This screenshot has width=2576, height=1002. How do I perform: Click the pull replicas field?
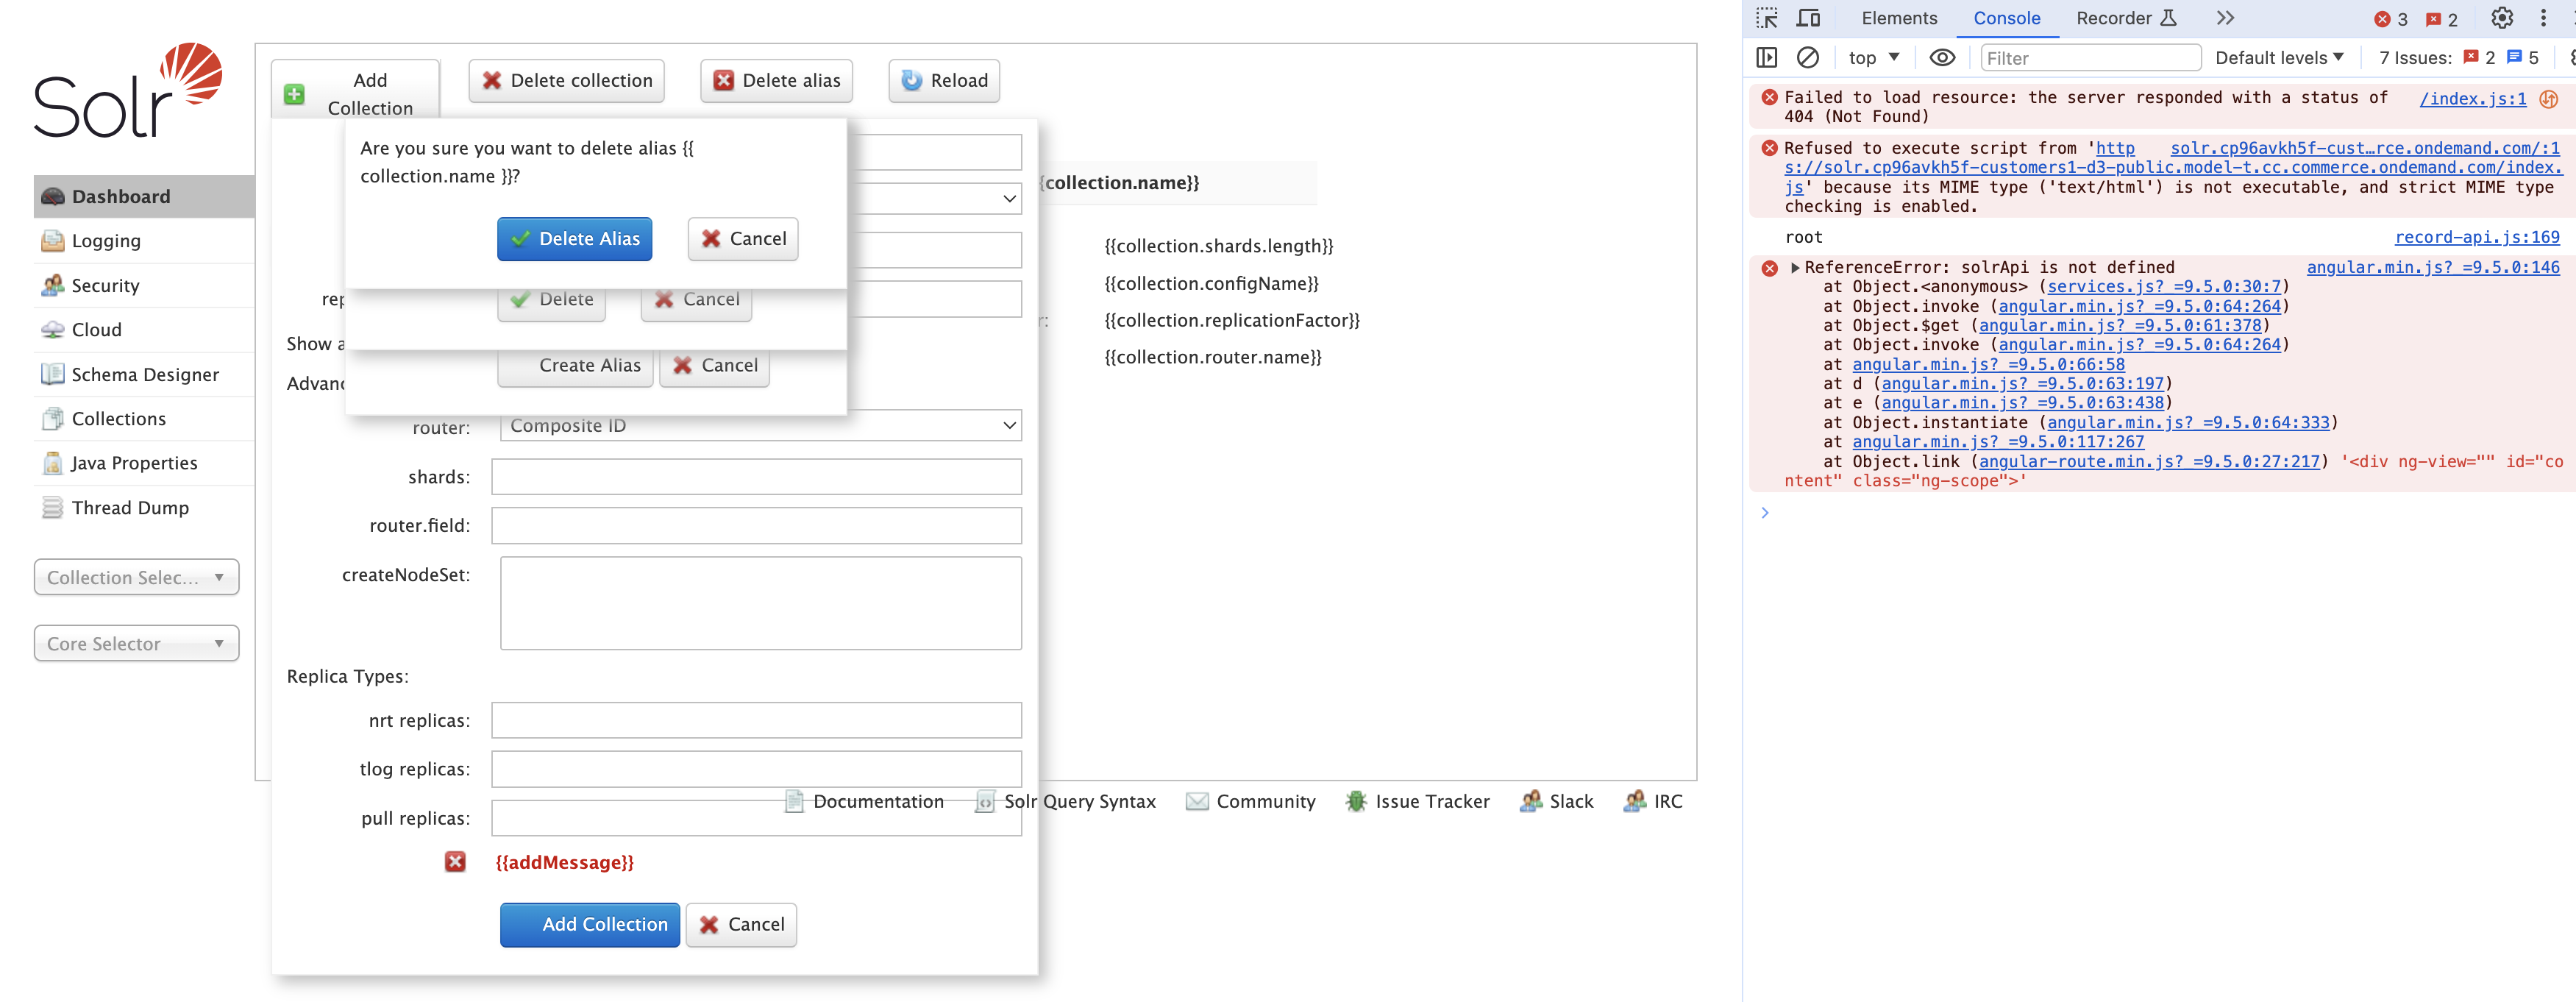(756, 818)
